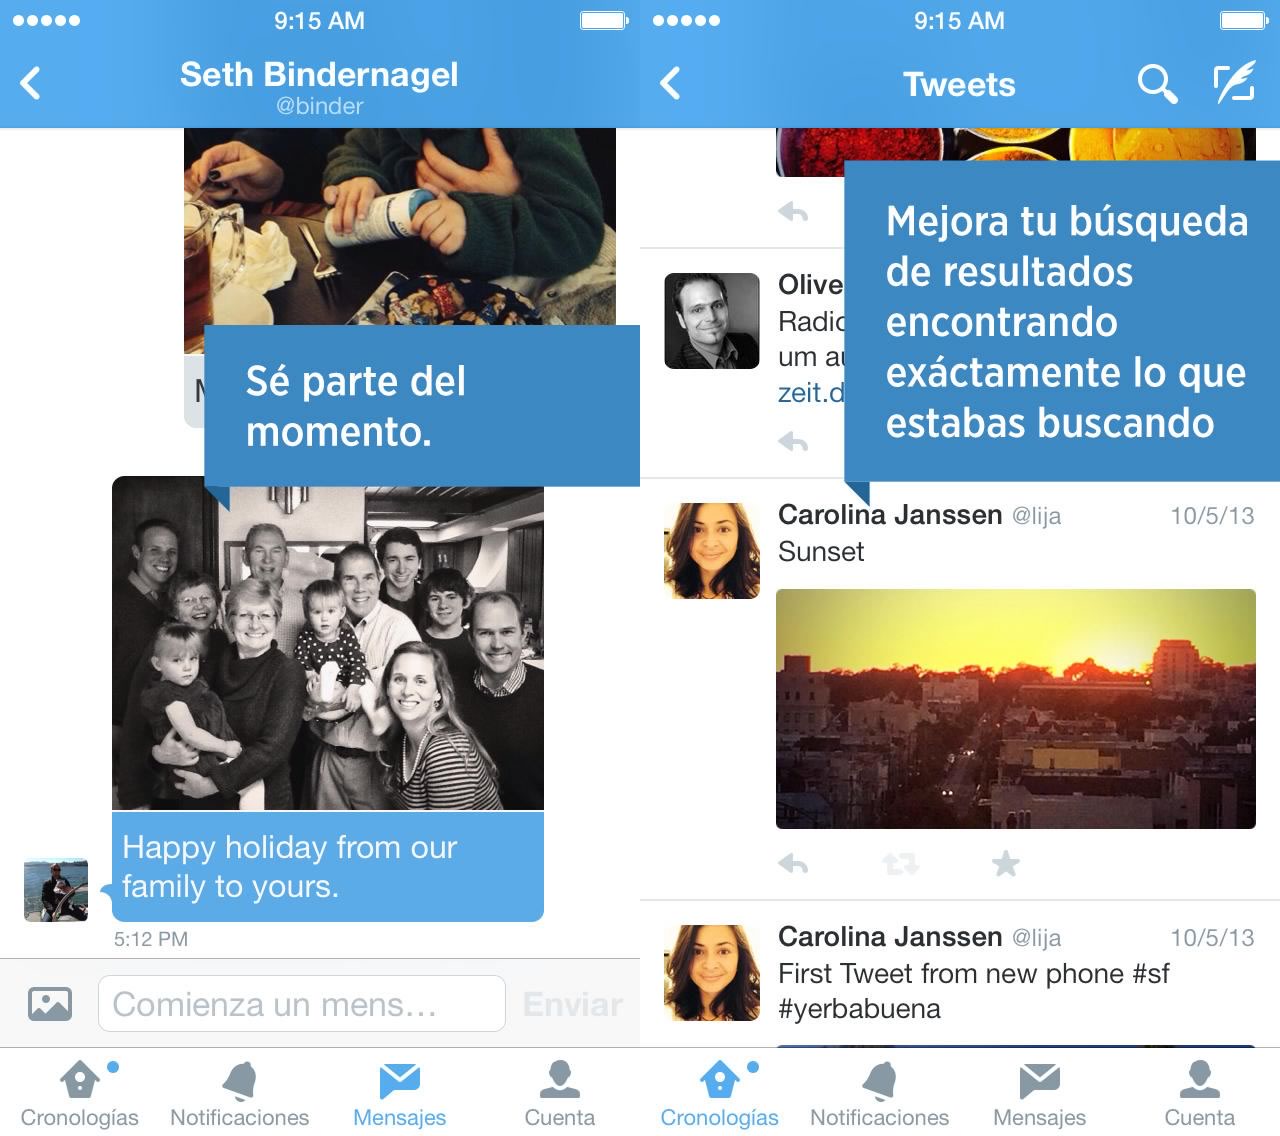Open the black-and-white family group photo
1280x1136 pixels.
(328, 643)
